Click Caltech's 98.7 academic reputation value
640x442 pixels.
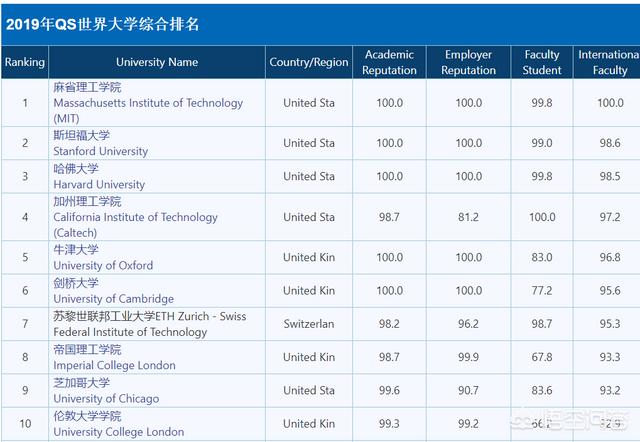[x=389, y=217]
